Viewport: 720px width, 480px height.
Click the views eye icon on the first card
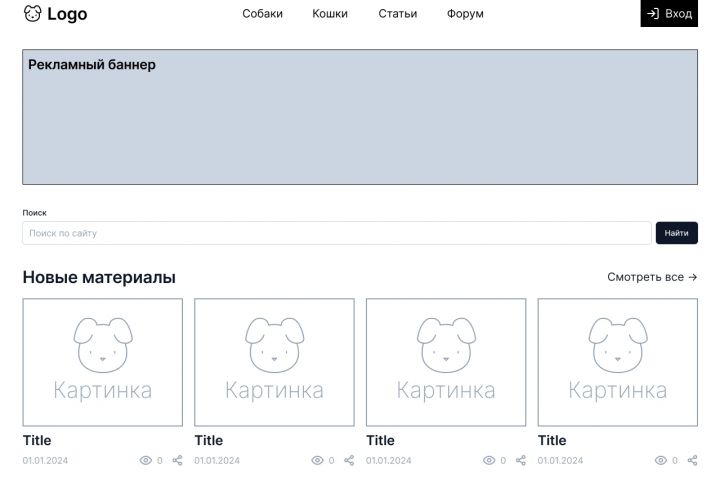(146, 460)
